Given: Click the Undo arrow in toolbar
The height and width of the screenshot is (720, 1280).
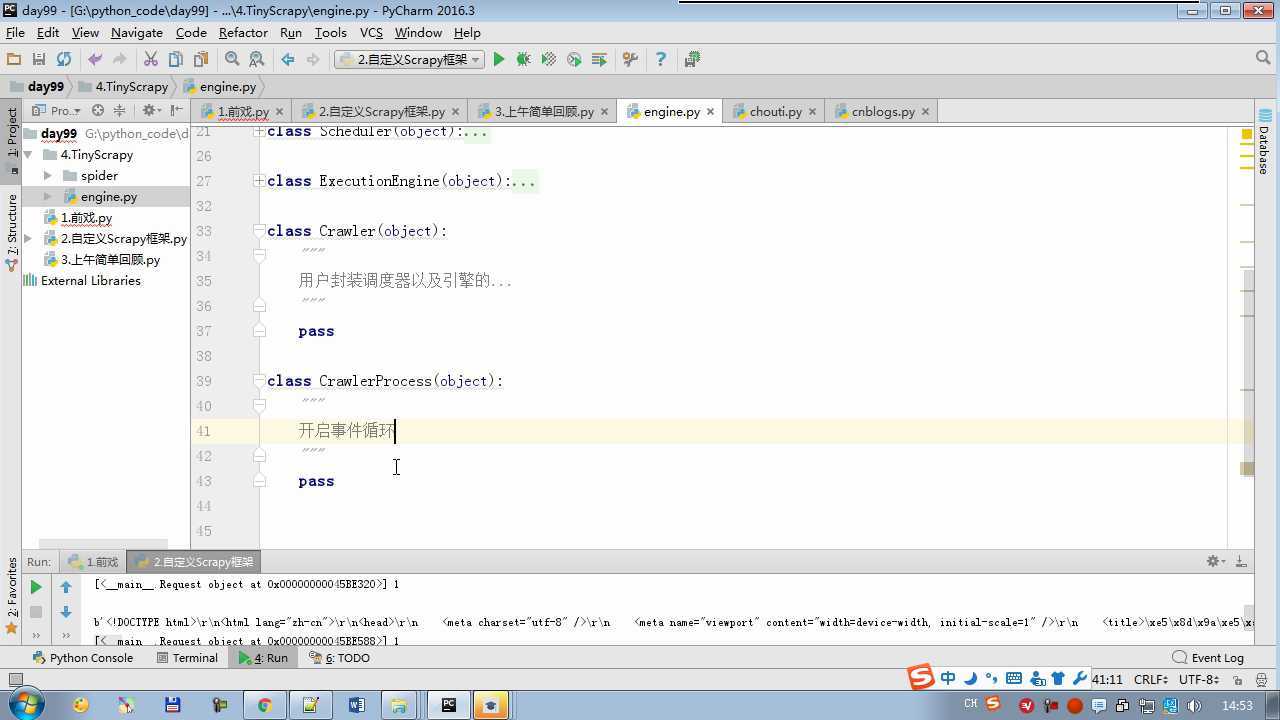Looking at the screenshot, I should click(95, 60).
